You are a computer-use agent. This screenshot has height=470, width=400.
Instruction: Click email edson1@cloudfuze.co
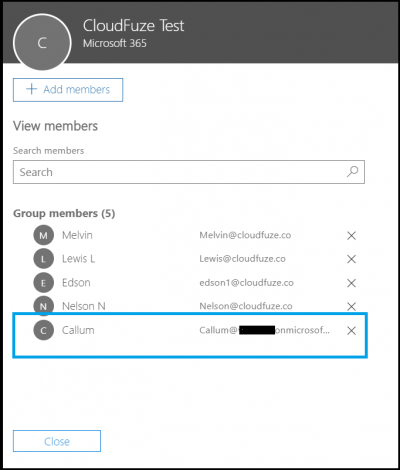point(246,283)
